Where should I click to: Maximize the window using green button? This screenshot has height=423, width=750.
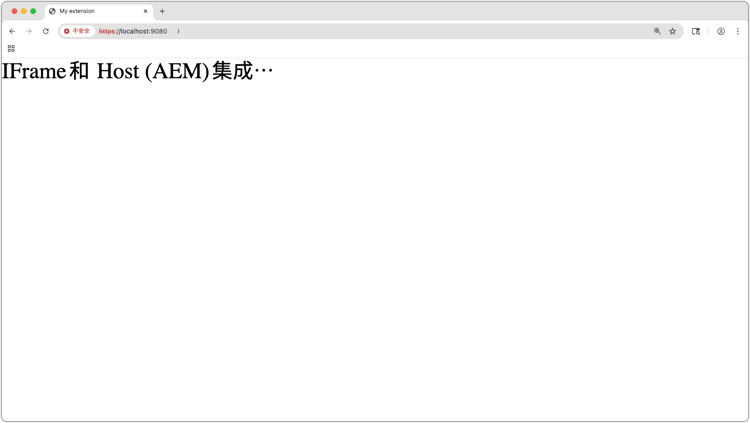click(x=33, y=11)
